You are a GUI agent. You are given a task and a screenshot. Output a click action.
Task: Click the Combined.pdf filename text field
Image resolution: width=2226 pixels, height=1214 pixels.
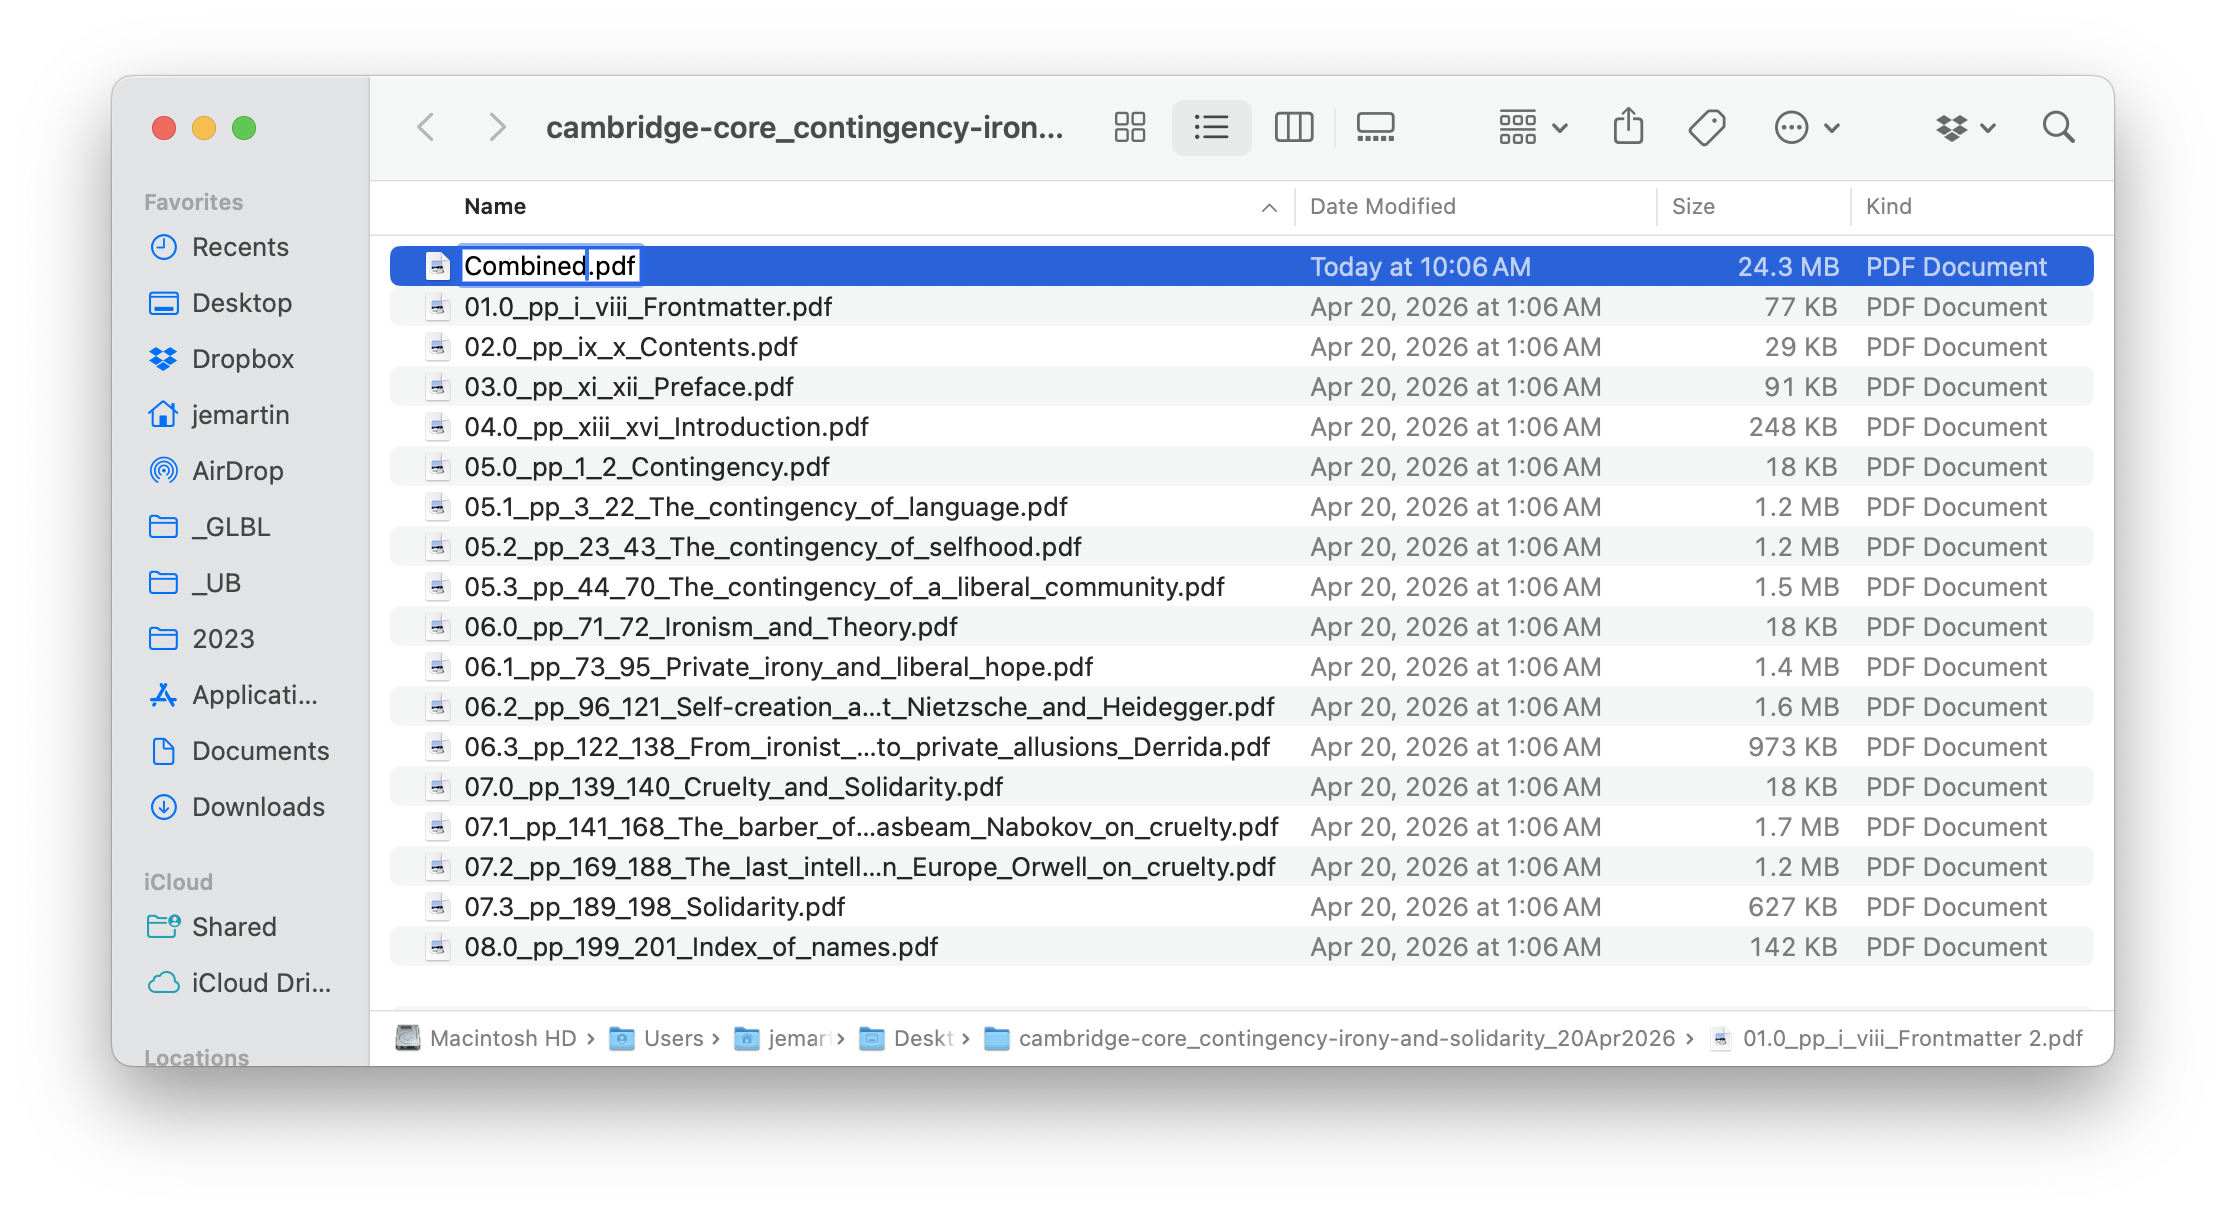[x=549, y=266]
